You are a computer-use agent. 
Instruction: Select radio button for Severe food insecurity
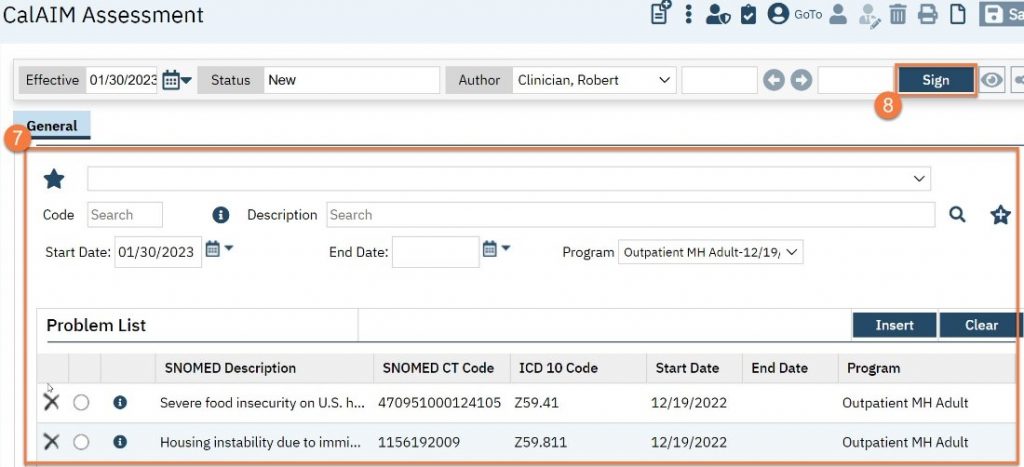[81, 402]
